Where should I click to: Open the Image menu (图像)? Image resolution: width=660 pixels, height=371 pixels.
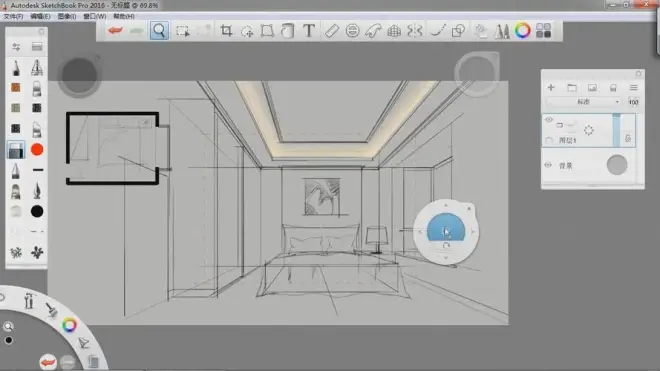pyautogui.click(x=67, y=16)
